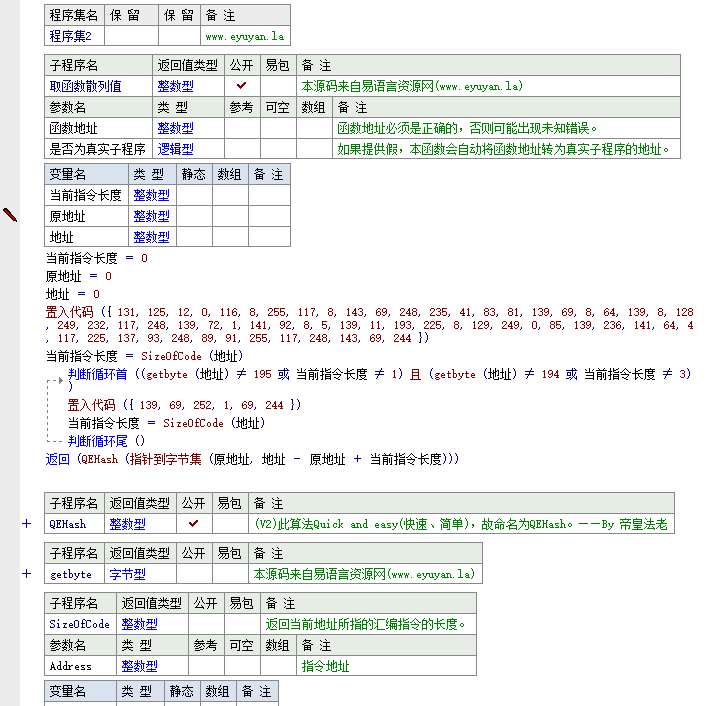Click the remark of getbyte subroutine
Viewport: 708px width, 706px height.
tap(364, 574)
